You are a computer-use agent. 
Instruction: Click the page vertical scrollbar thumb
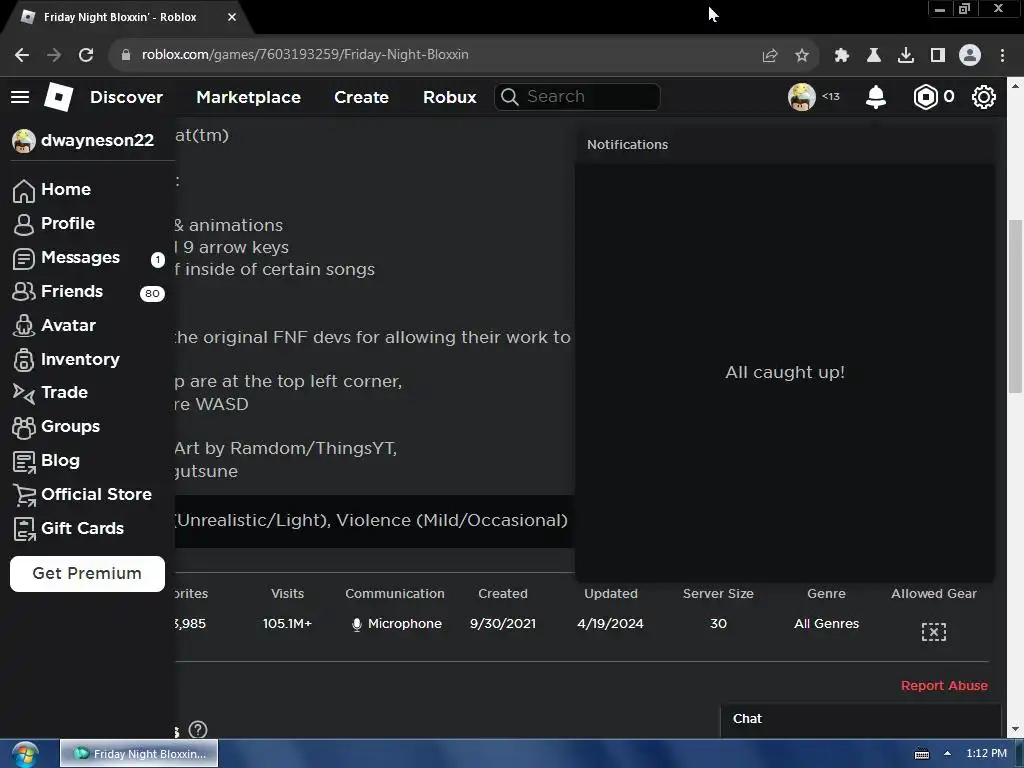[x=1016, y=307]
